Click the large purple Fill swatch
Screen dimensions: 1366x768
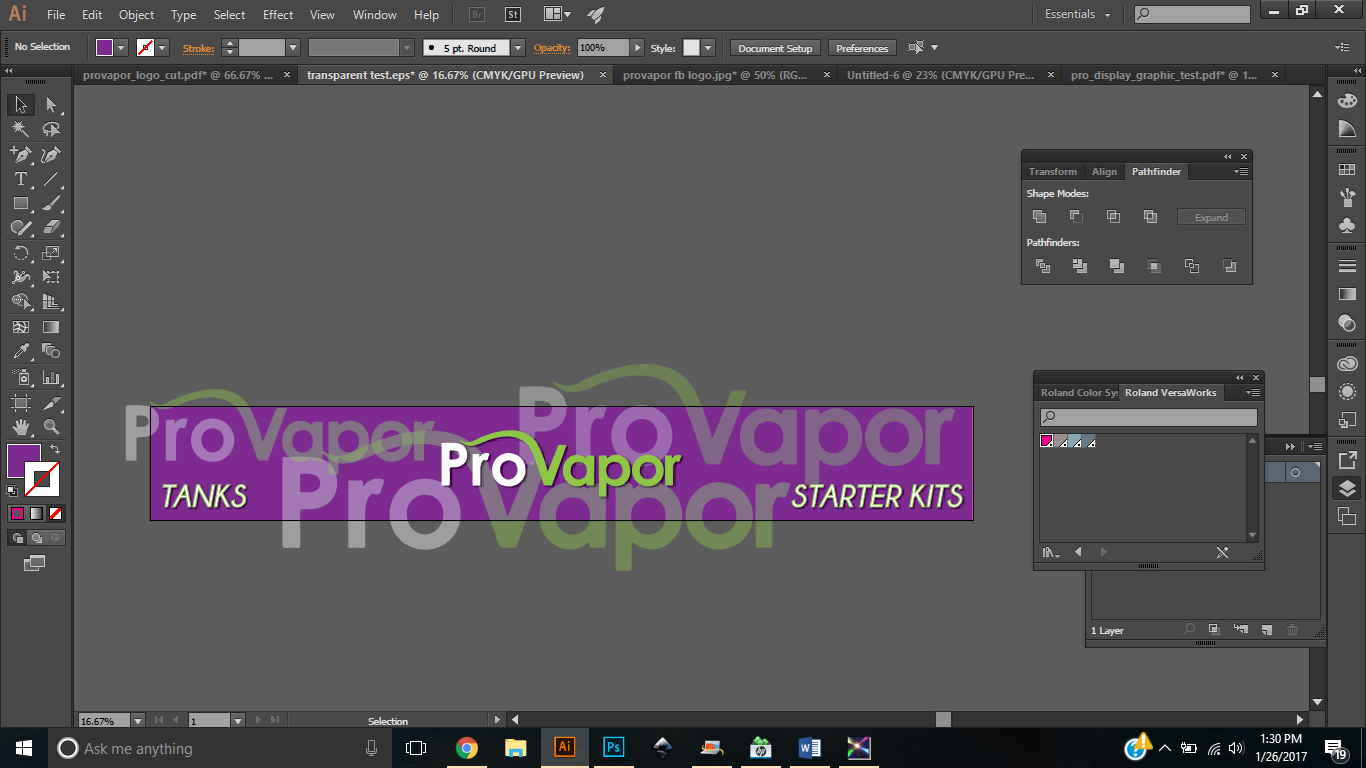pyautogui.click(x=24, y=460)
